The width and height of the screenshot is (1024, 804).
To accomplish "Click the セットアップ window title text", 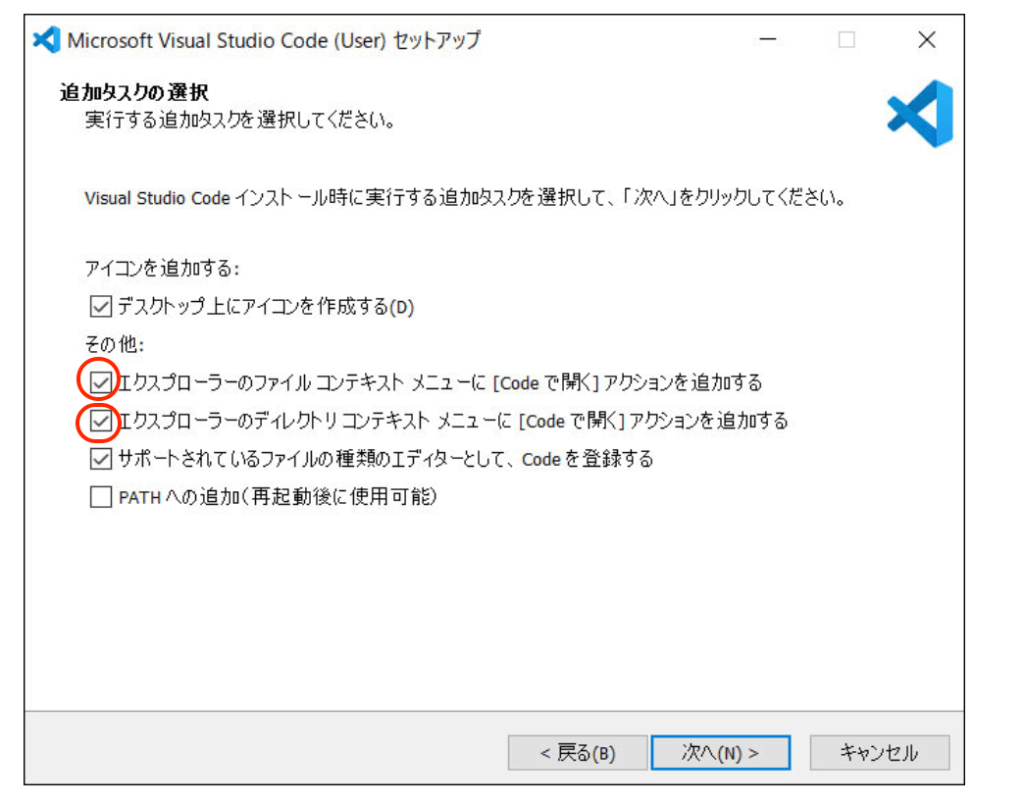I will [273, 41].
